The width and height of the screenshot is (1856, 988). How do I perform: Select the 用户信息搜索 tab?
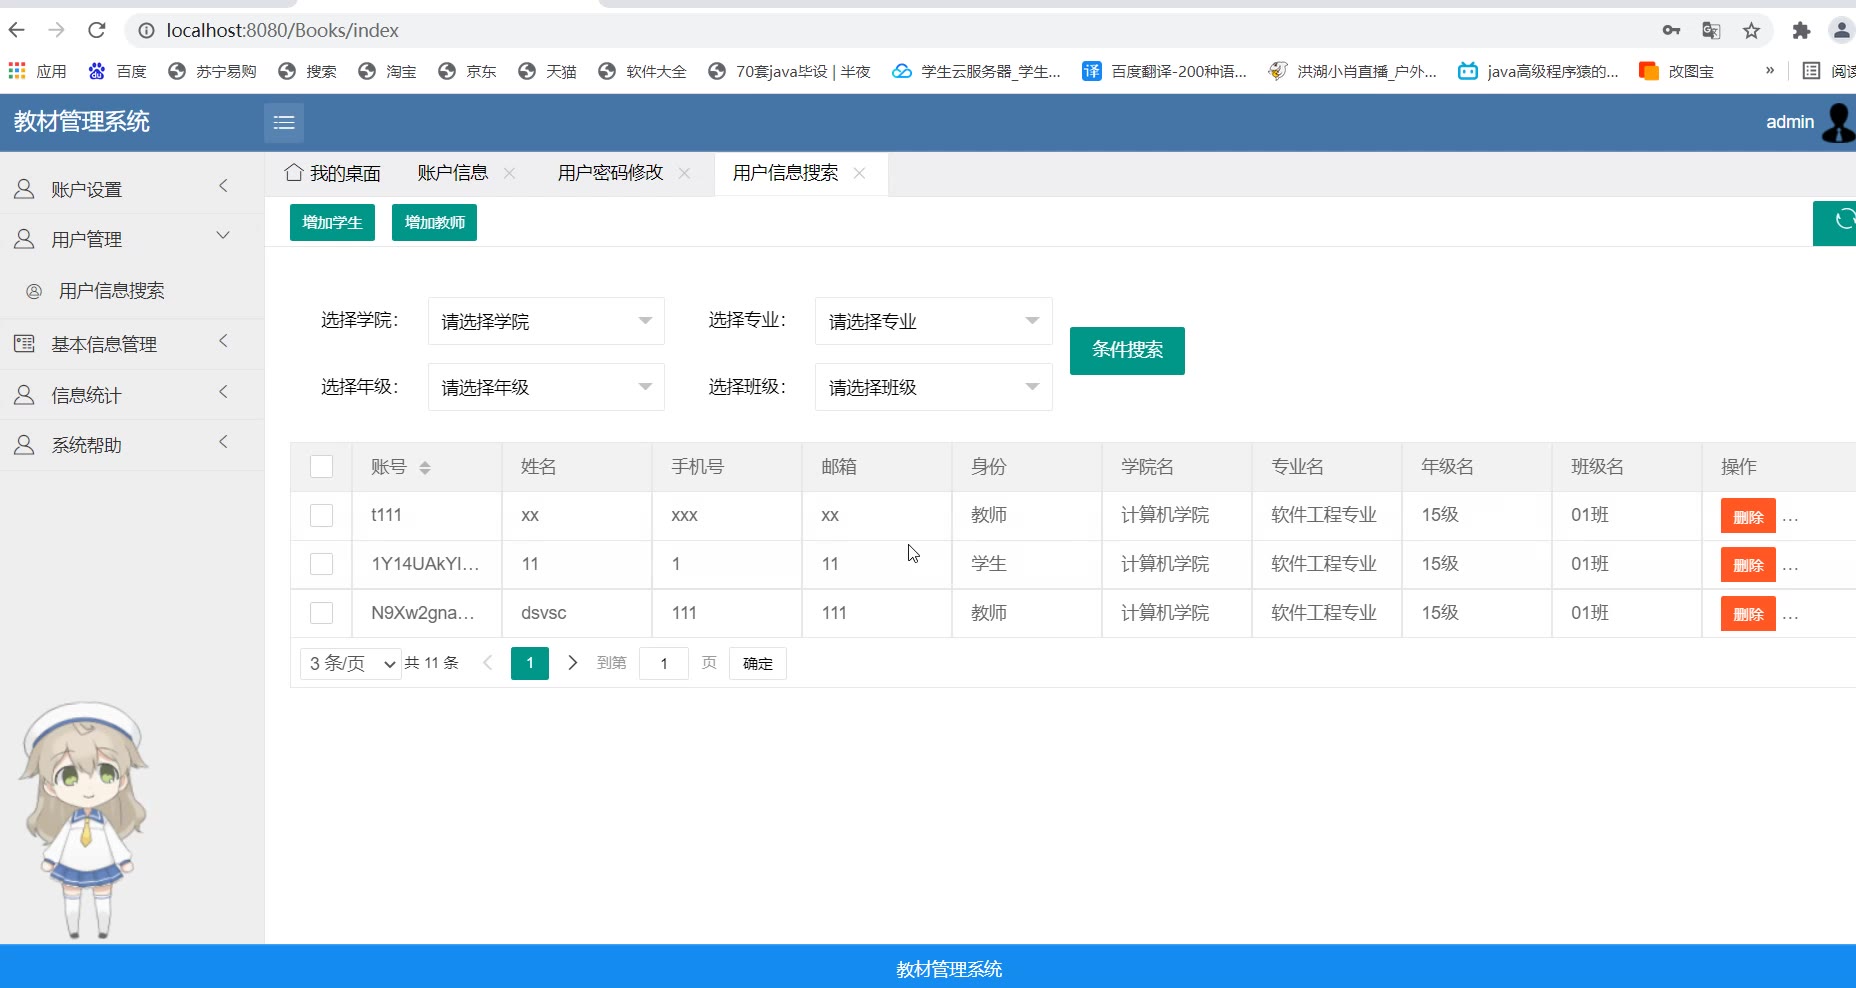tap(785, 173)
